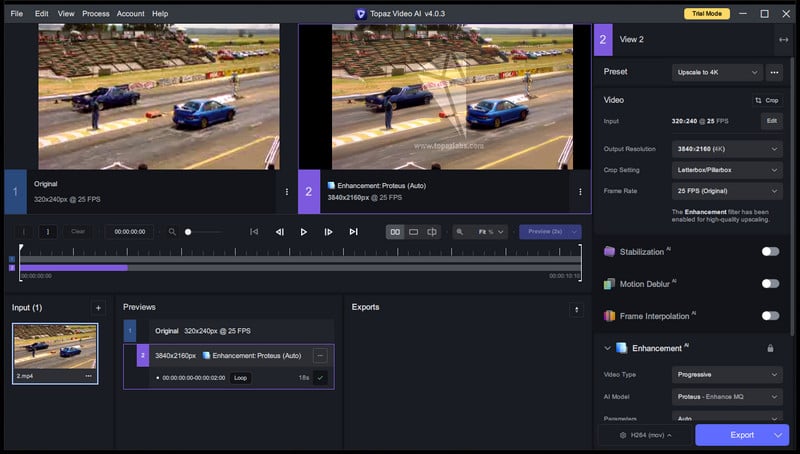This screenshot has height=454, width=800.
Task: Enable the Stabilization toggle
Action: [770, 251]
